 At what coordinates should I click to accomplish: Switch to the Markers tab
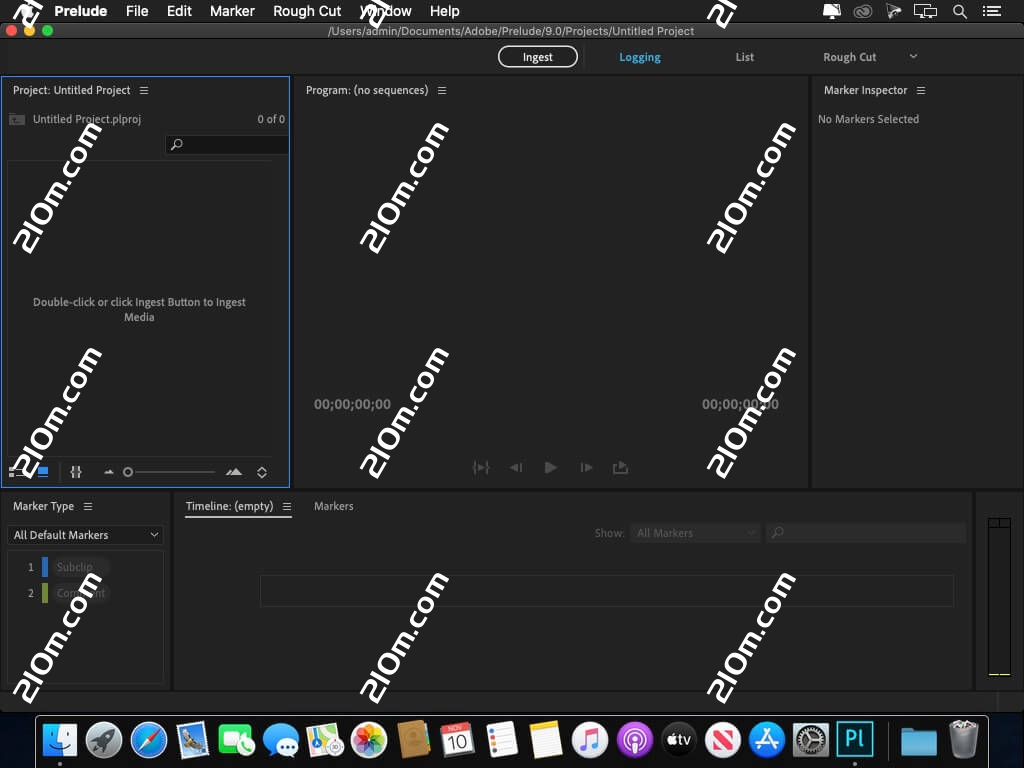pos(334,506)
